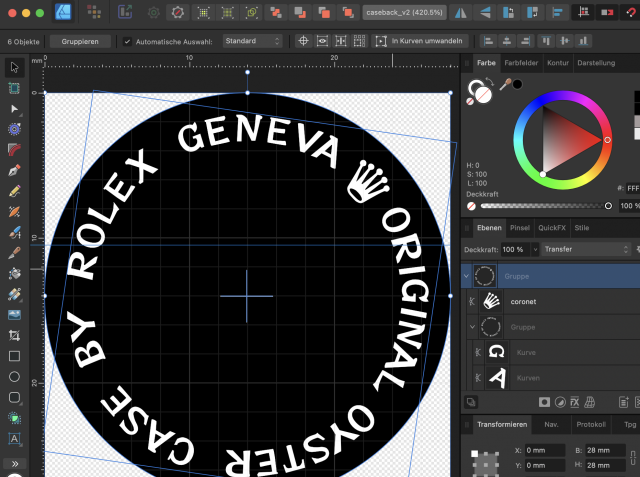
Task: Swap fill and stroke colors arrow
Action: point(489,82)
